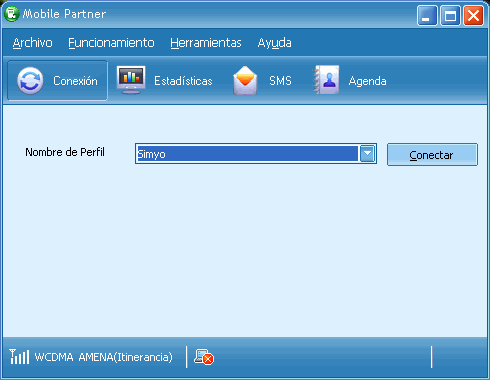Open the Herramientas menu
The image size is (490, 380).
pyautogui.click(x=206, y=43)
